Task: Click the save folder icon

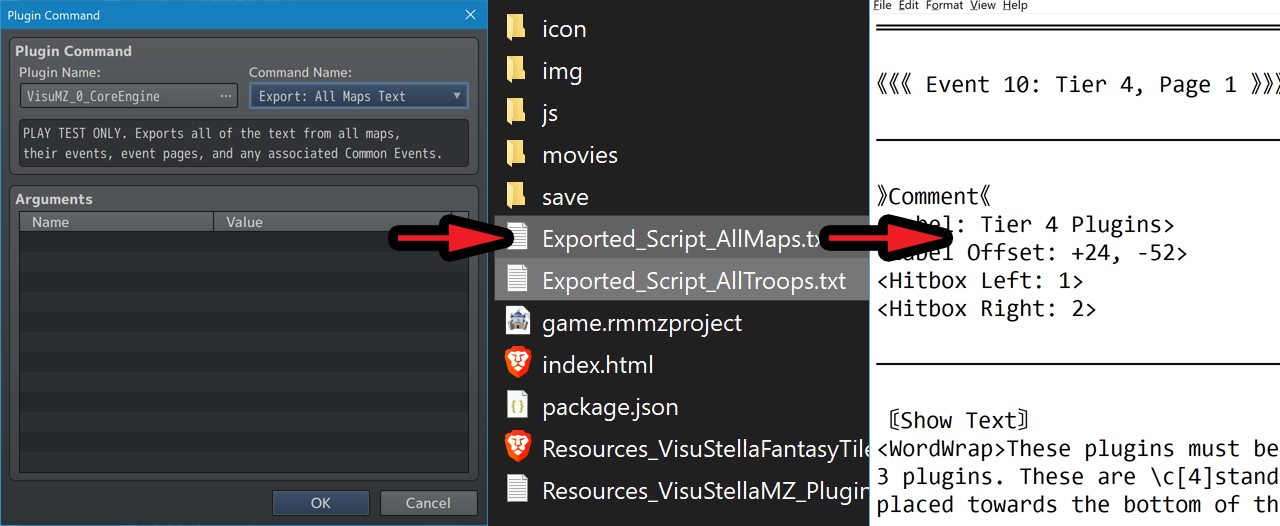Action: [516, 196]
